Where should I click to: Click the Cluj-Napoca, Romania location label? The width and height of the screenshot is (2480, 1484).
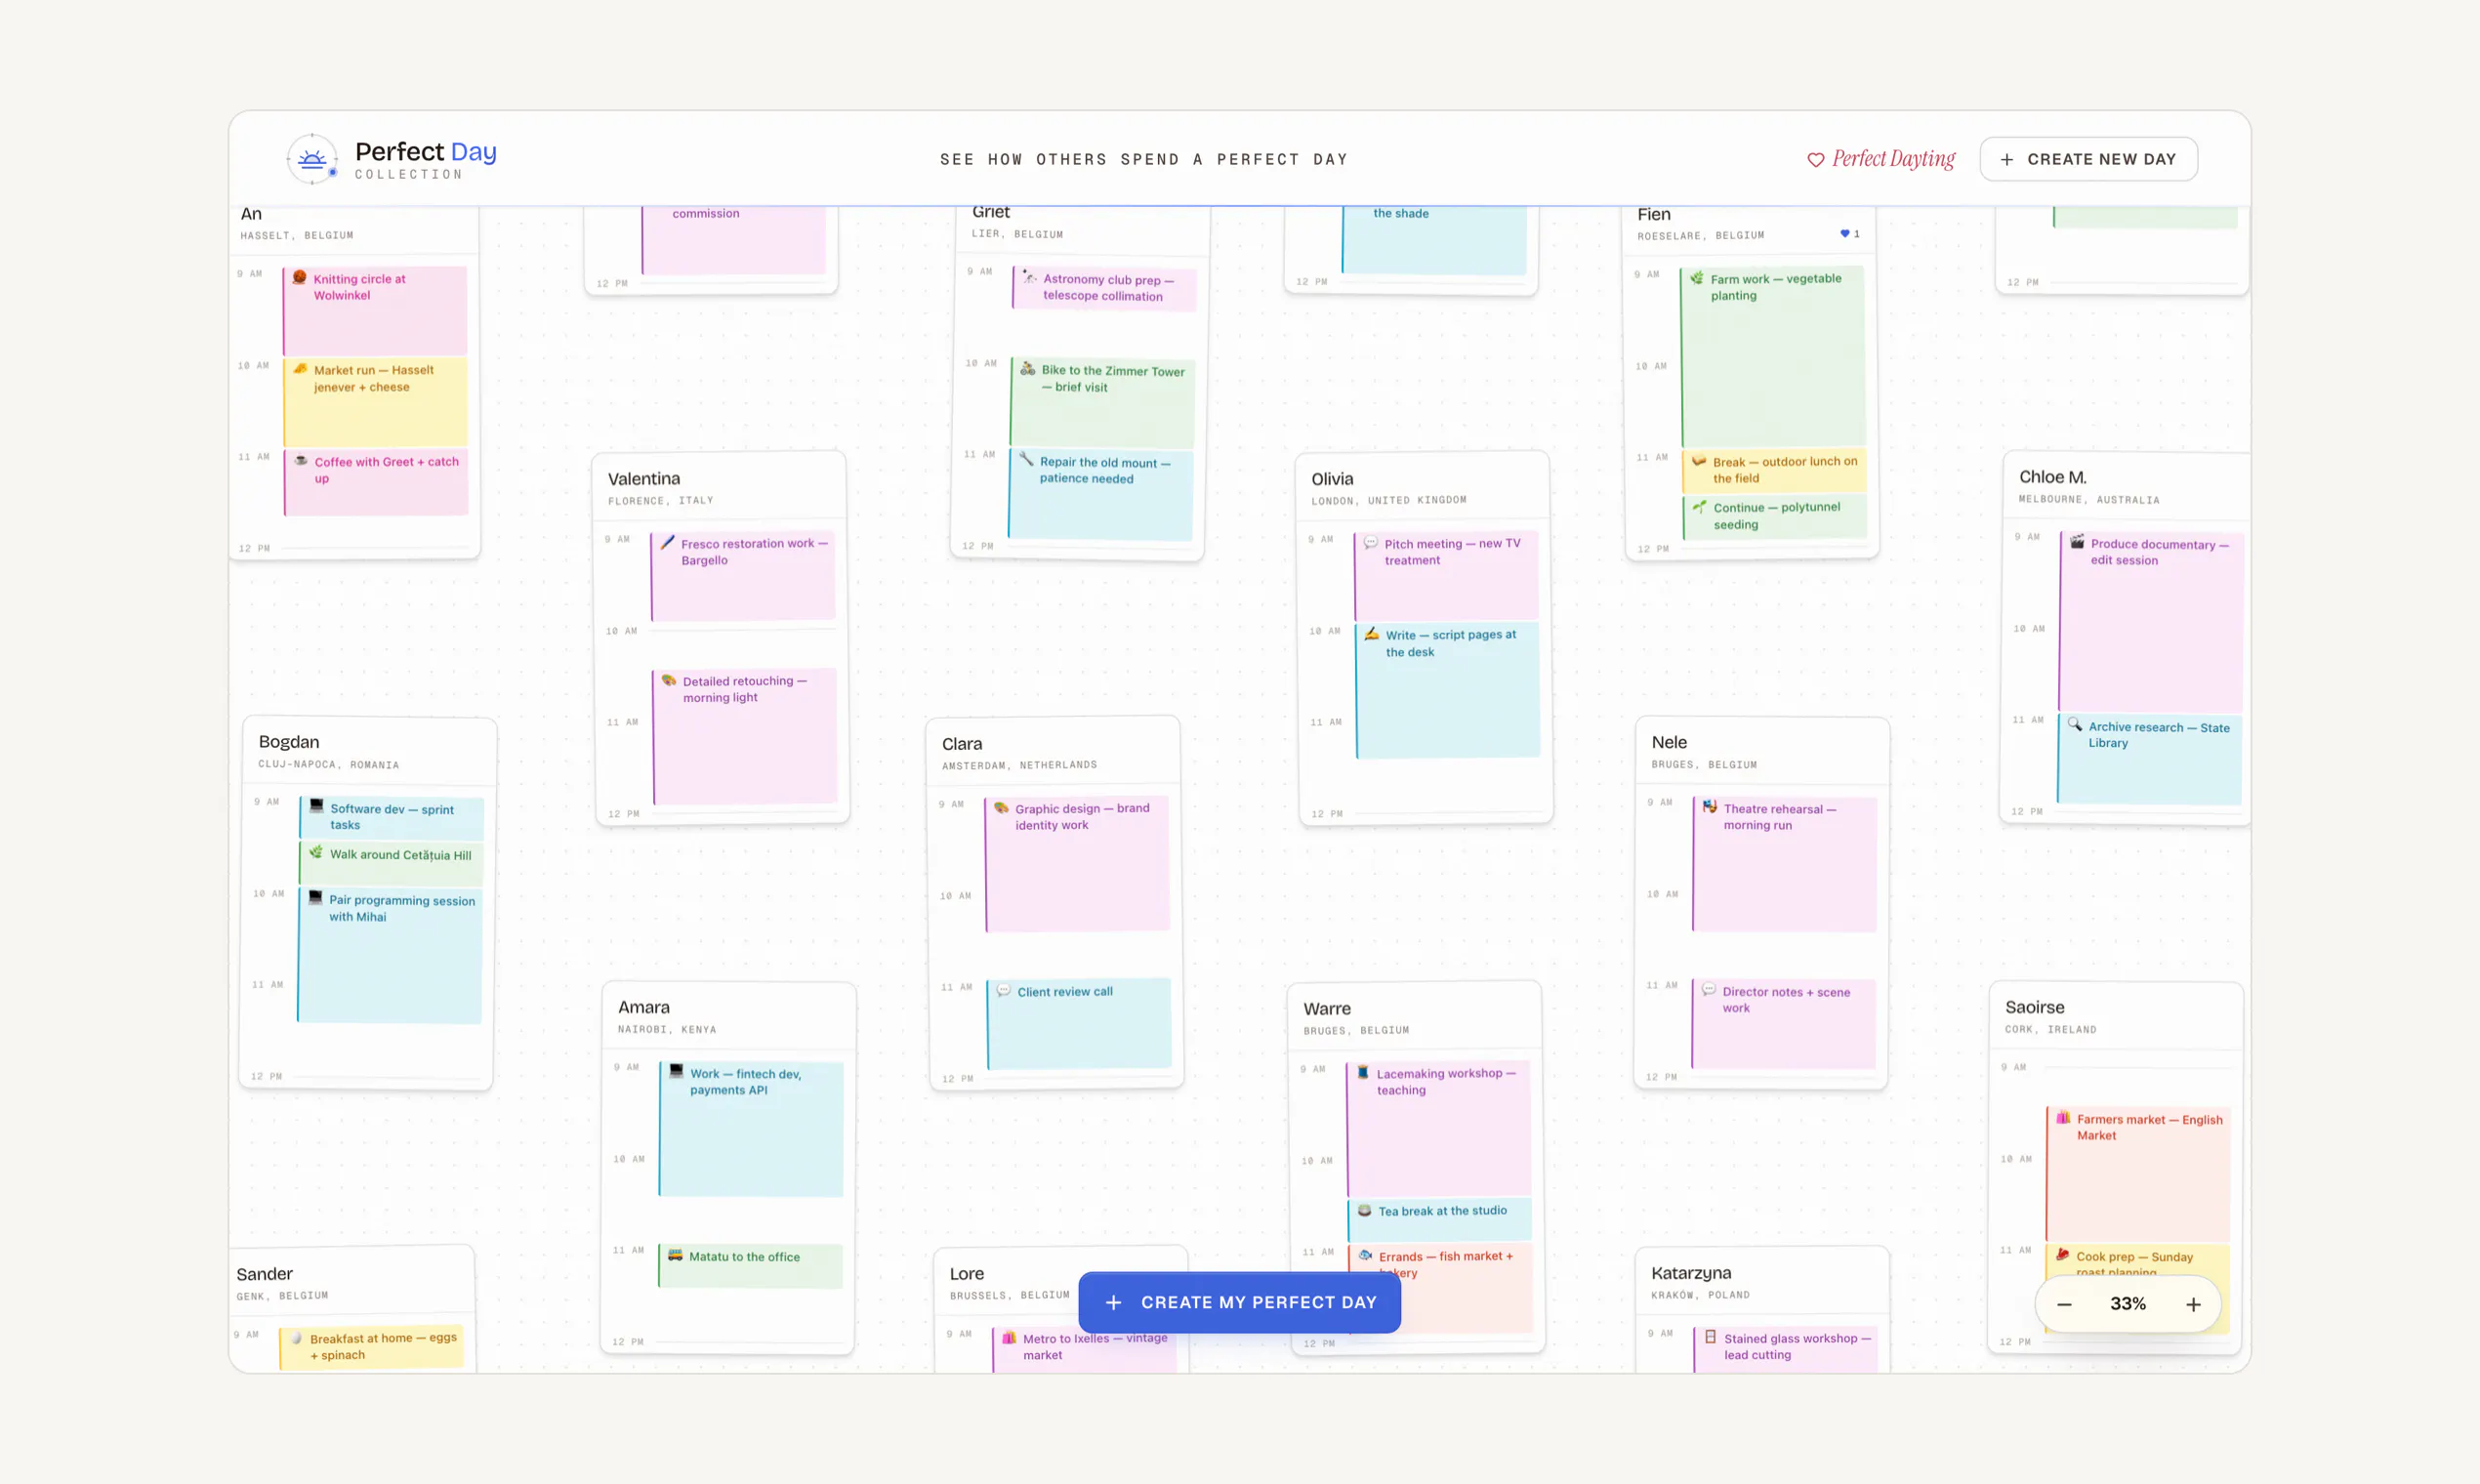[329, 764]
